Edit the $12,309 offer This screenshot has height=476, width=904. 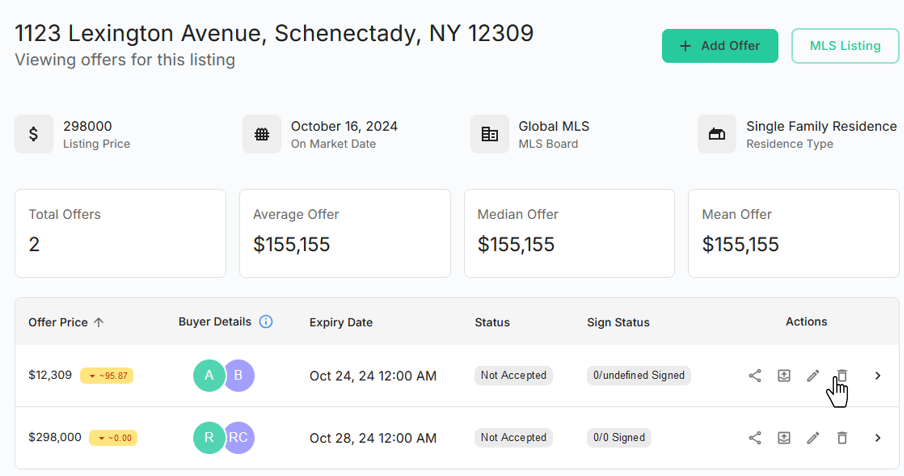813,376
